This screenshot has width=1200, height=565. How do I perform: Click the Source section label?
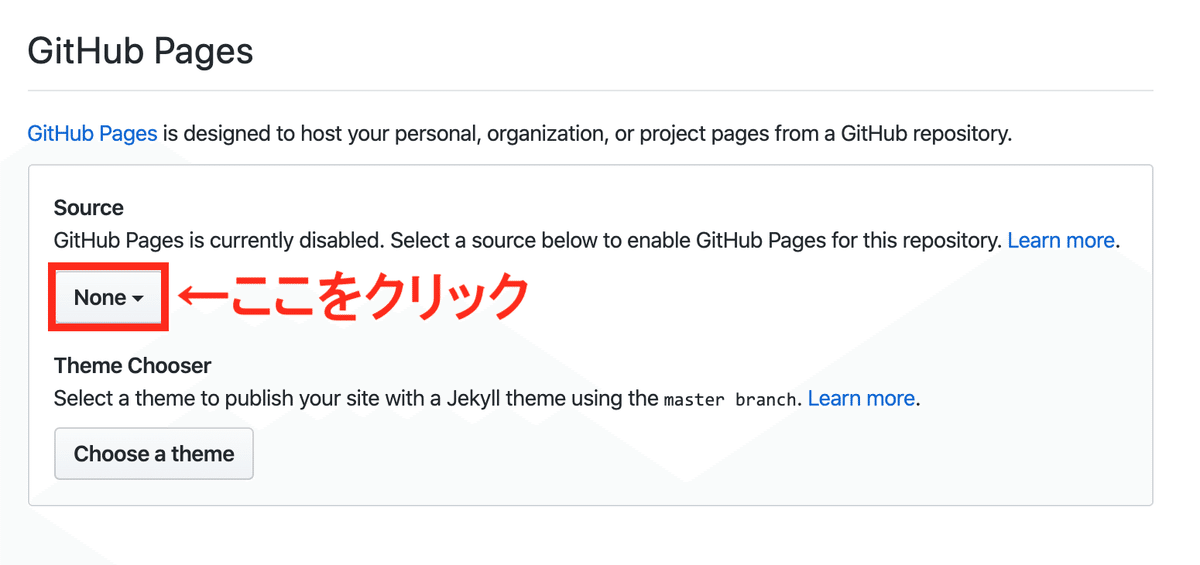click(89, 208)
